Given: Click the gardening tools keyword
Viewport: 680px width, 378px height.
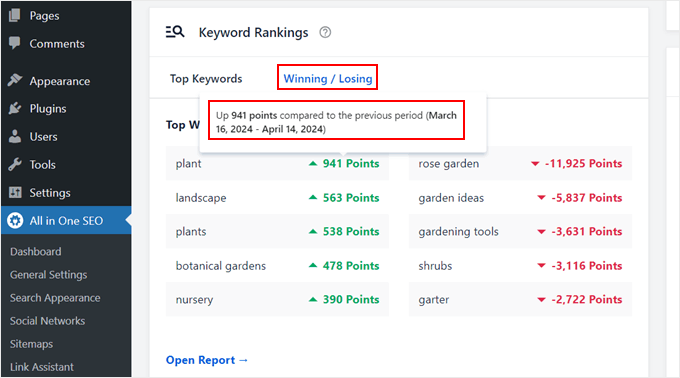Looking at the screenshot, I should pos(458,232).
